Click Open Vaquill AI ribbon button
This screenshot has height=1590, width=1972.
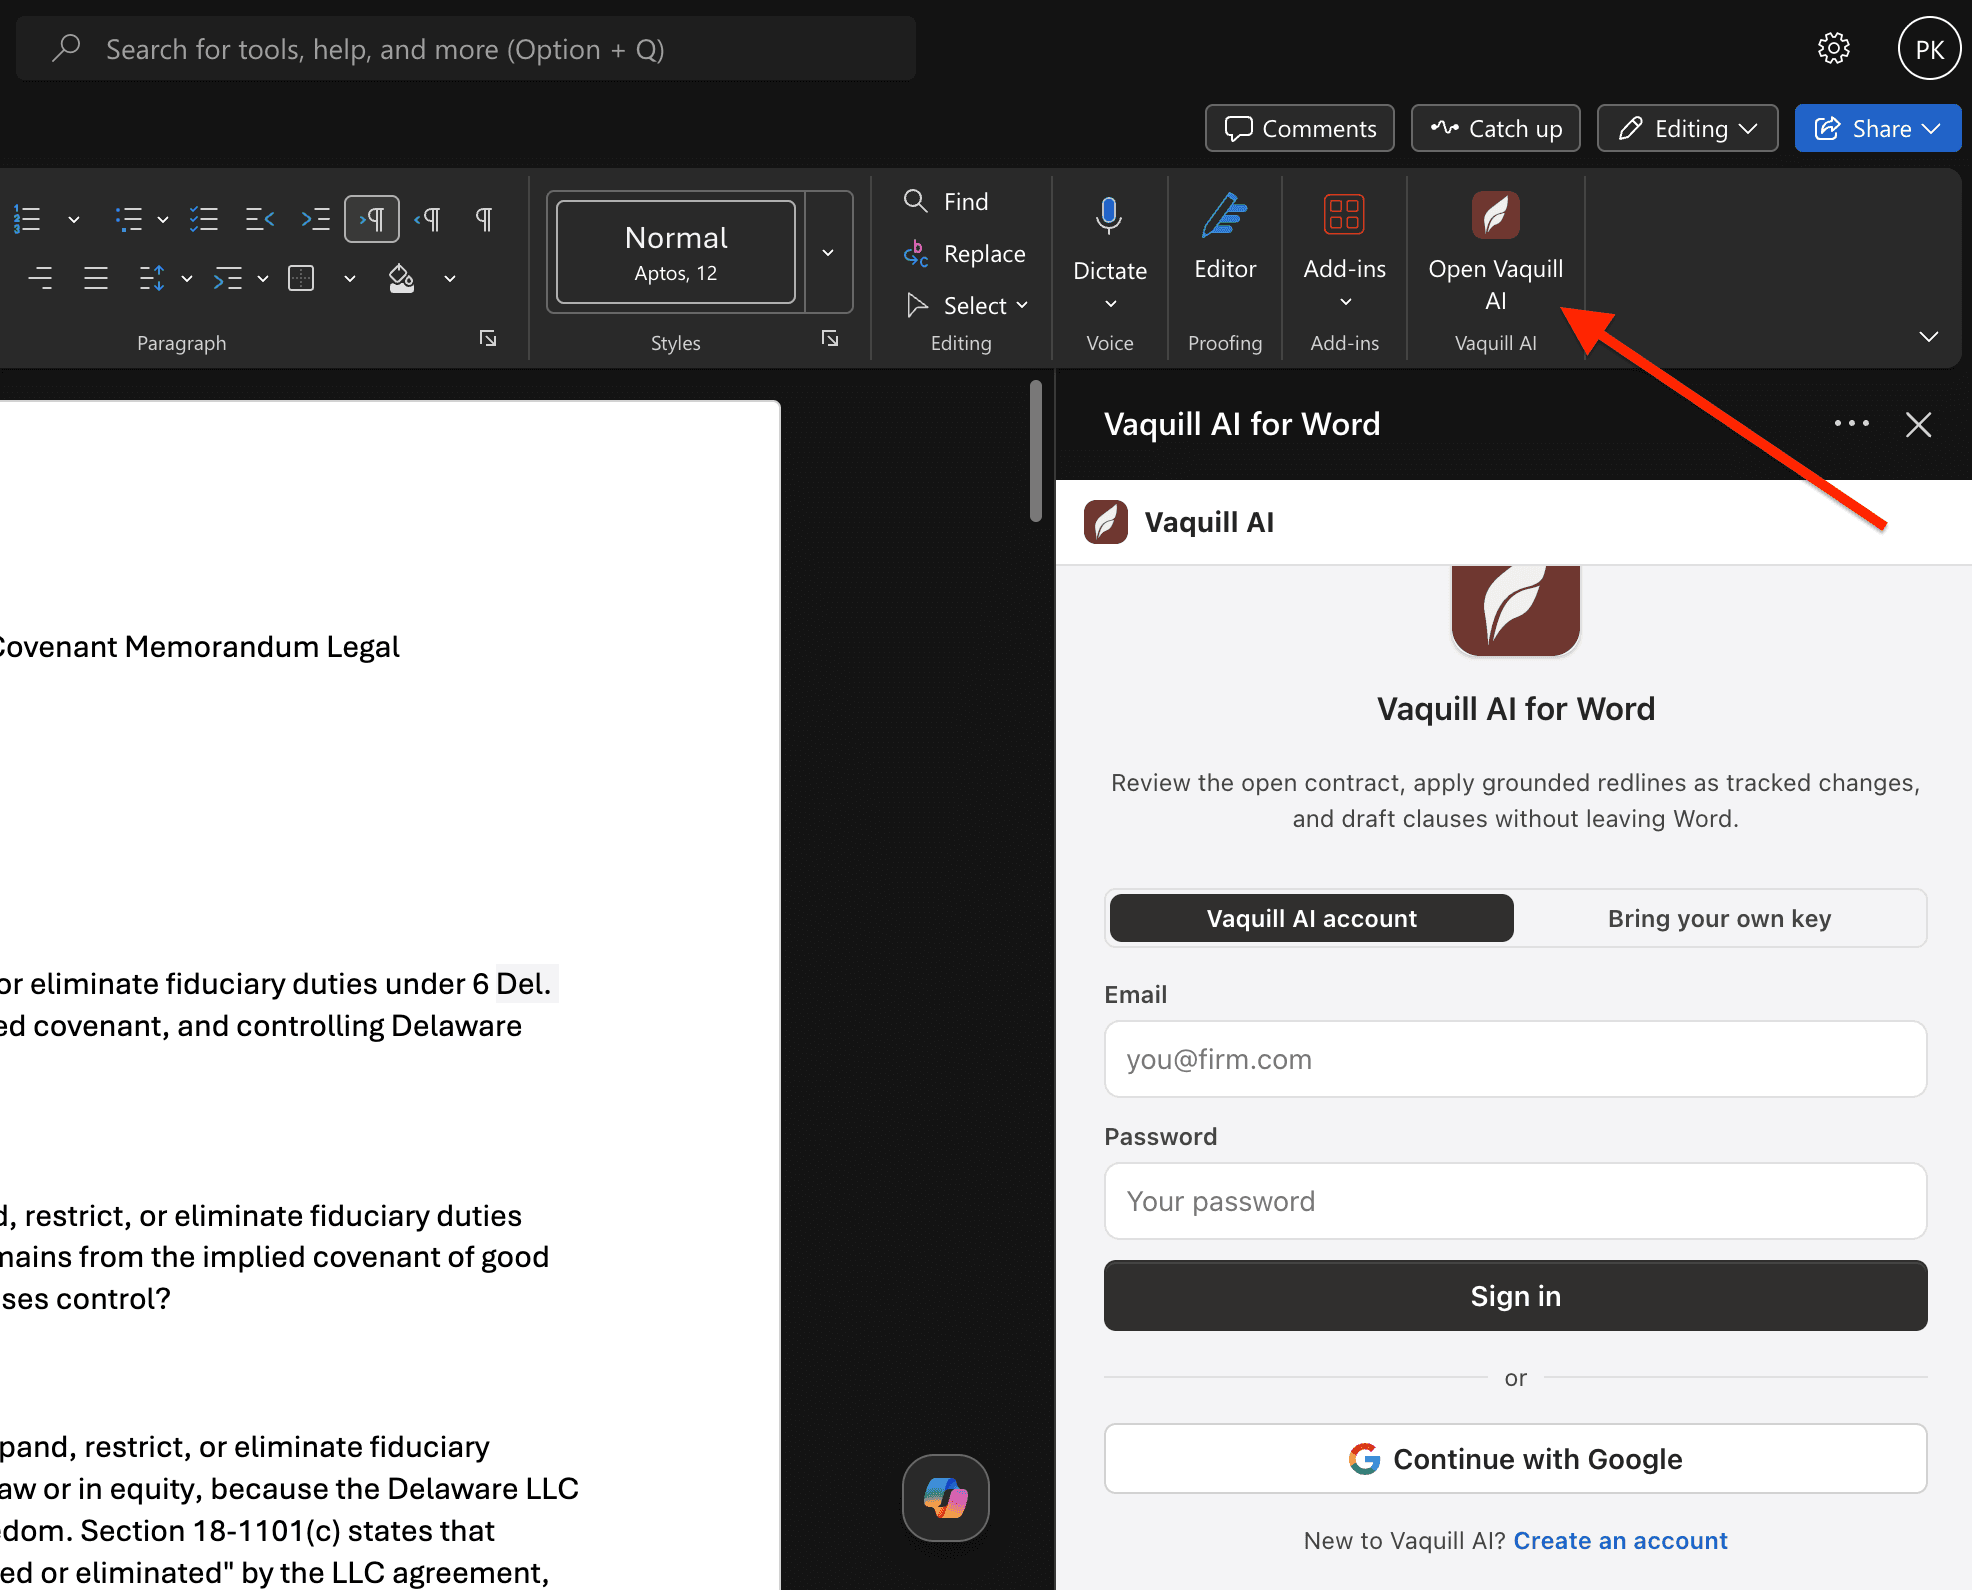click(x=1495, y=252)
